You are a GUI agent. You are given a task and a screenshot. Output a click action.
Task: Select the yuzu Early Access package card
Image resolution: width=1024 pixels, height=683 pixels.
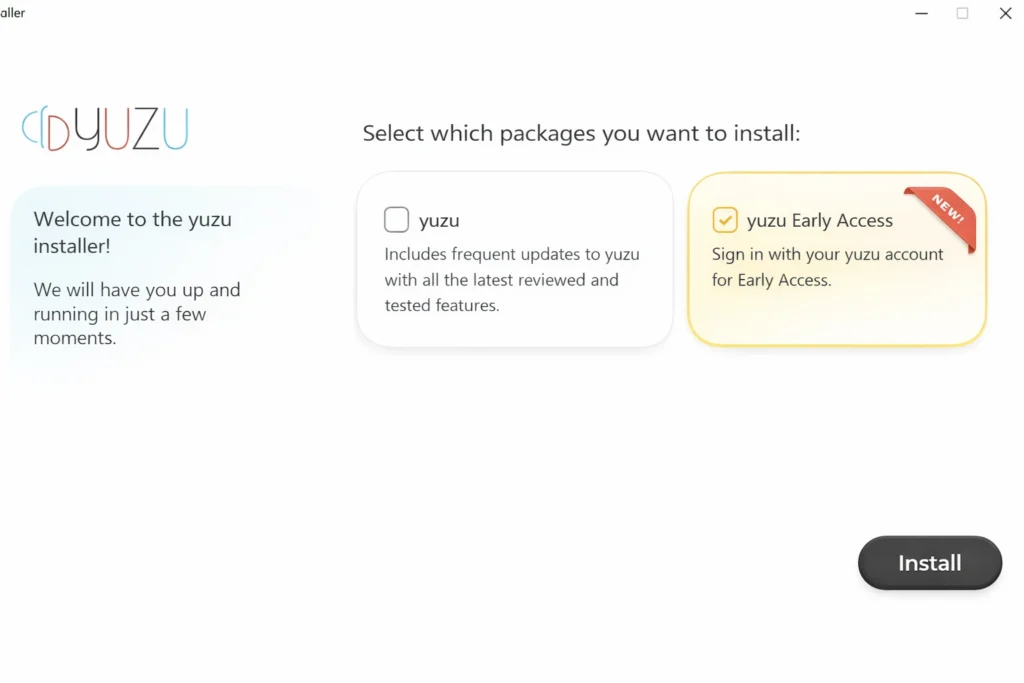(x=836, y=260)
